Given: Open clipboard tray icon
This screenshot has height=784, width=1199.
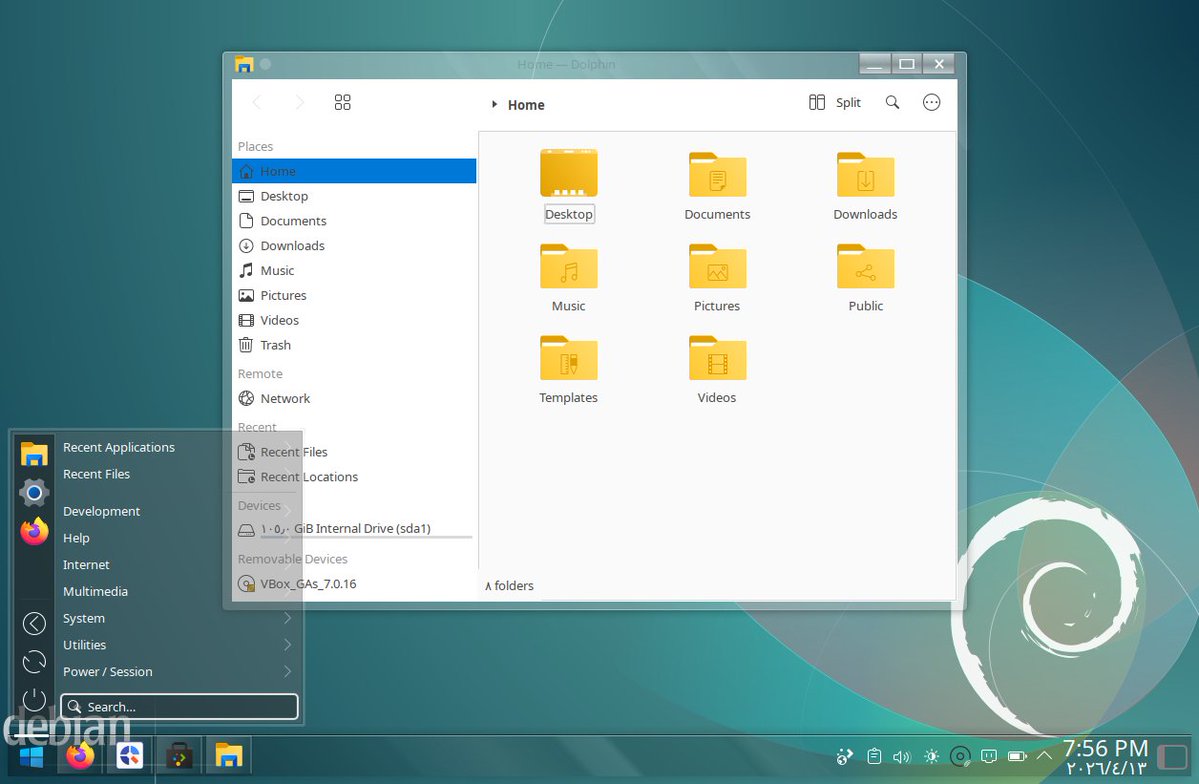Looking at the screenshot, I should tap(874, 756).
